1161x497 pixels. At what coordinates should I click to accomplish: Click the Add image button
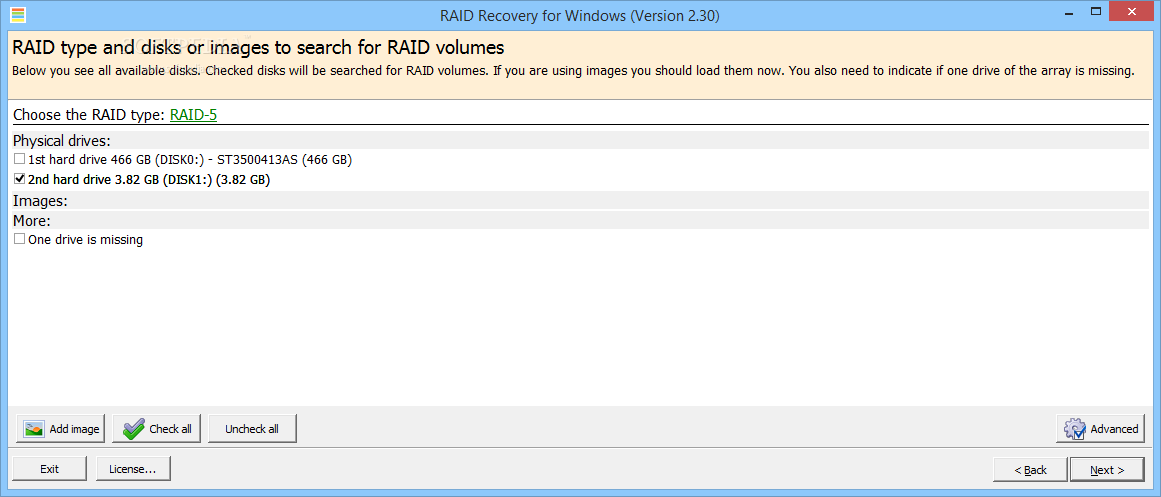[61, 429]
